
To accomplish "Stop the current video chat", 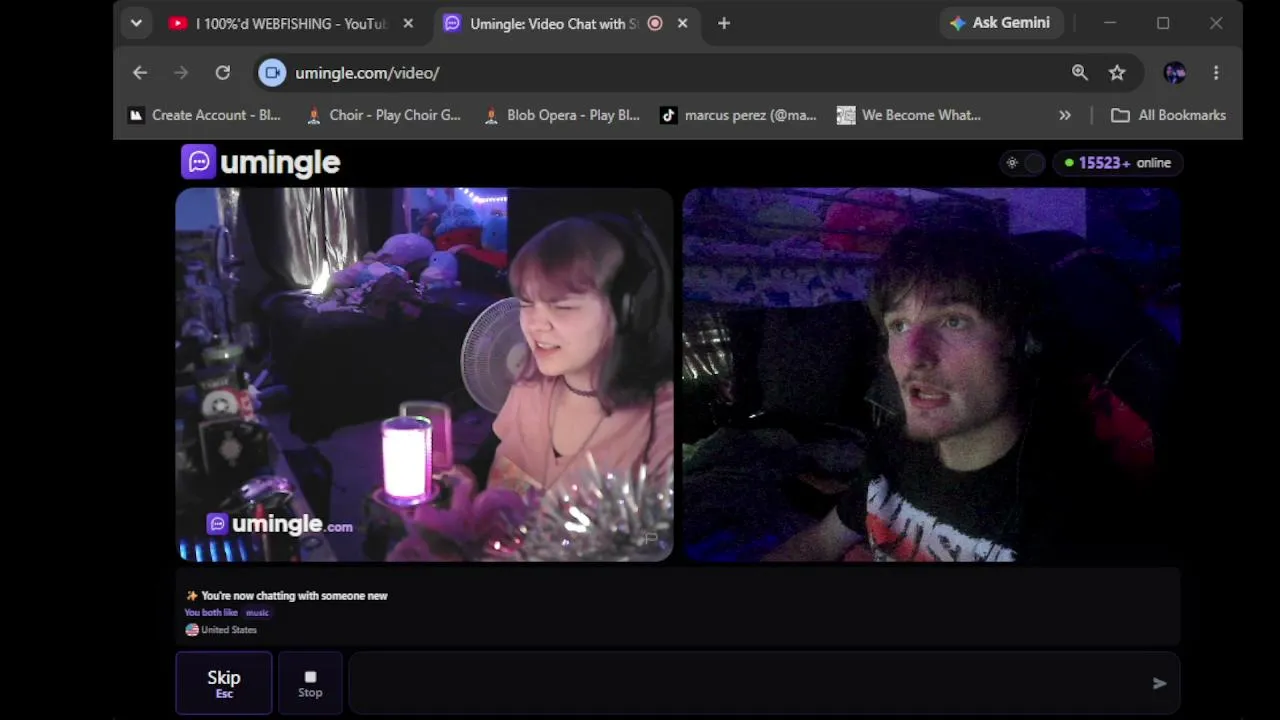I will [x=310, y=683].
